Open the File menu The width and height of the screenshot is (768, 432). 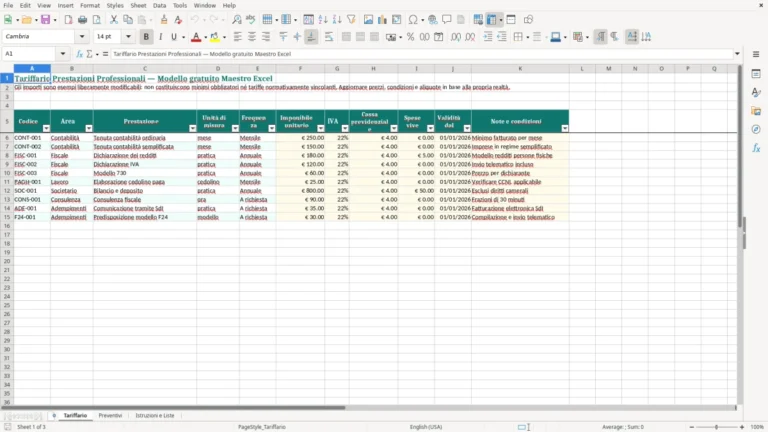pyautogui.click(x=8, y=5)
